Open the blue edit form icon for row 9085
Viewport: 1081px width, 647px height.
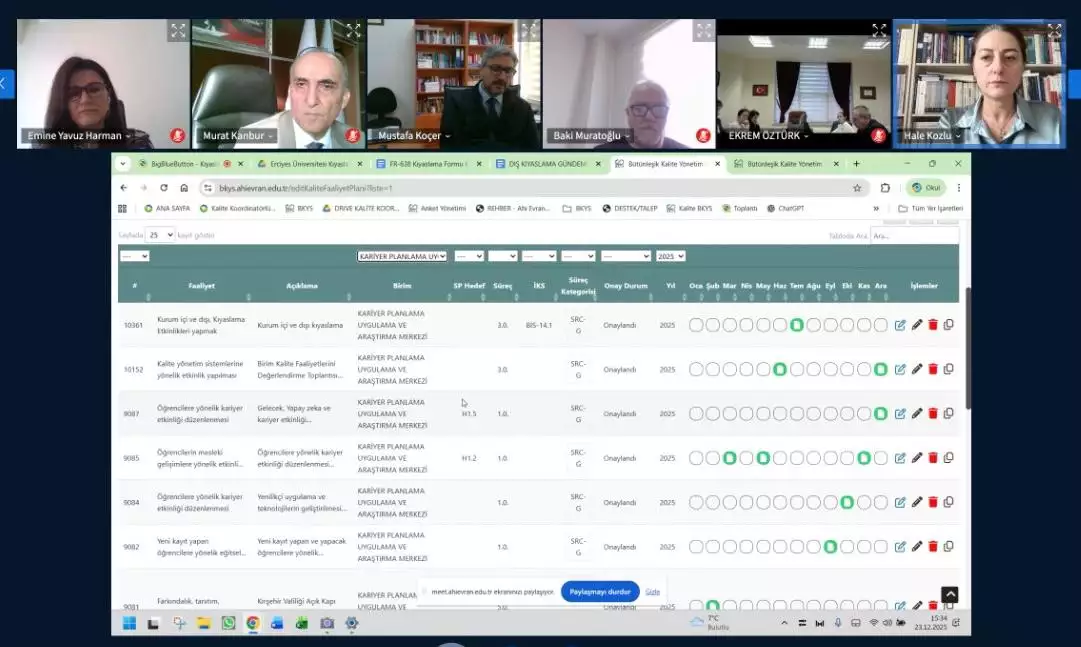click(900, 458)
